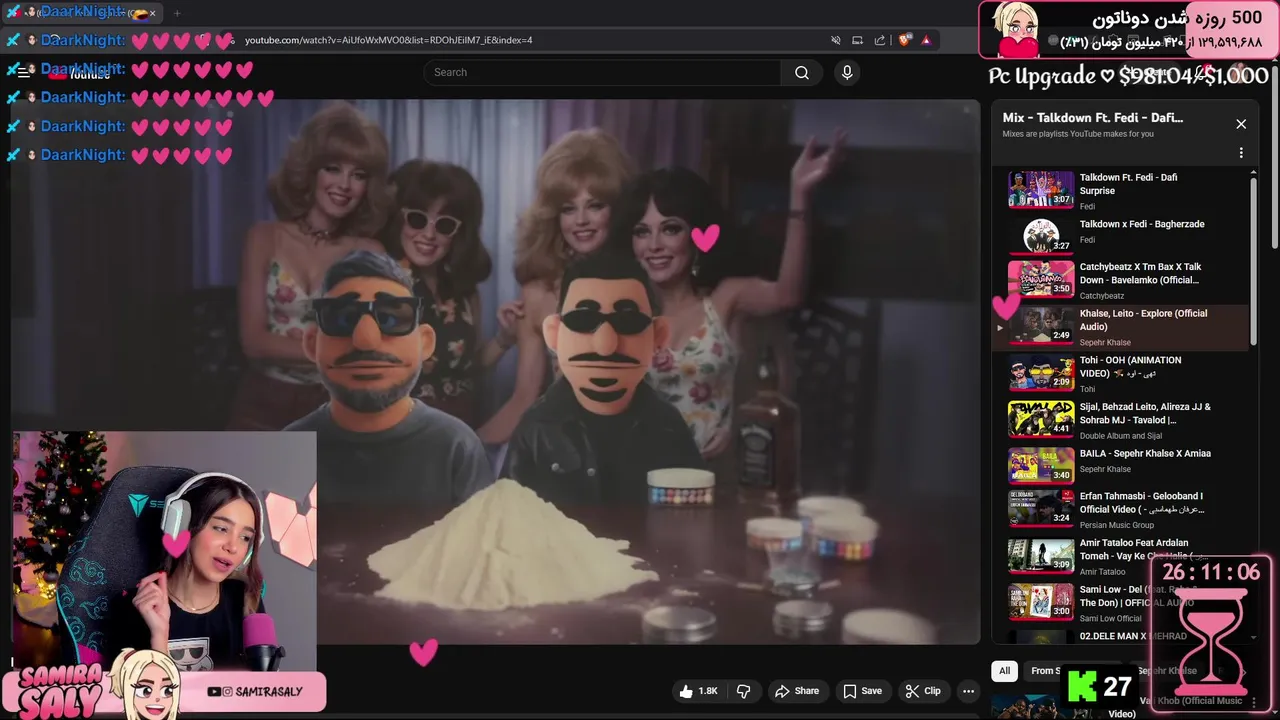Screen dimensions: 1280x720
Task: Open thumbnail for Talkdown Ft. Fedi - Dafi Surprise
Action: (x=1041, y=189)
